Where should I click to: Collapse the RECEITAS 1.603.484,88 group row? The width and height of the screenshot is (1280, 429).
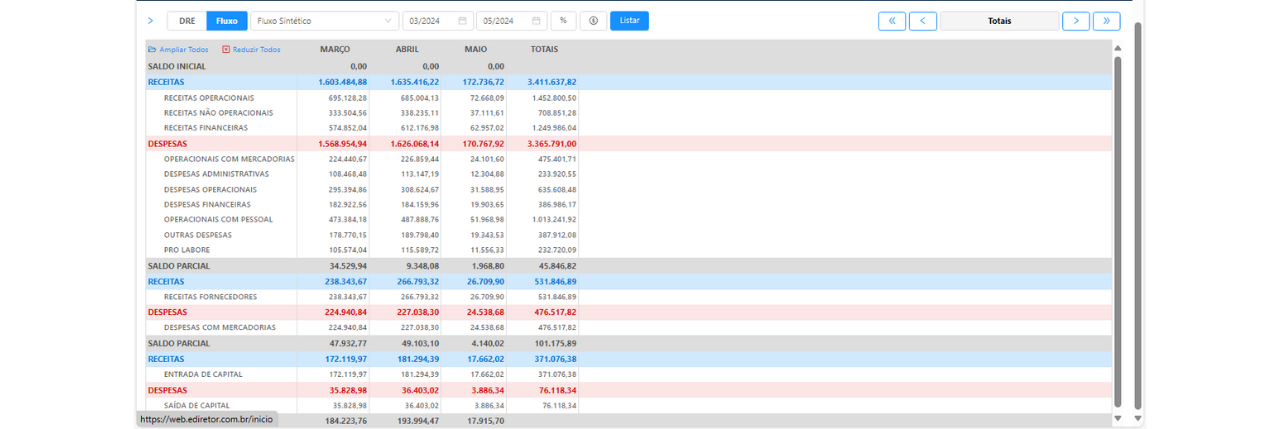[x=628, y=82]
